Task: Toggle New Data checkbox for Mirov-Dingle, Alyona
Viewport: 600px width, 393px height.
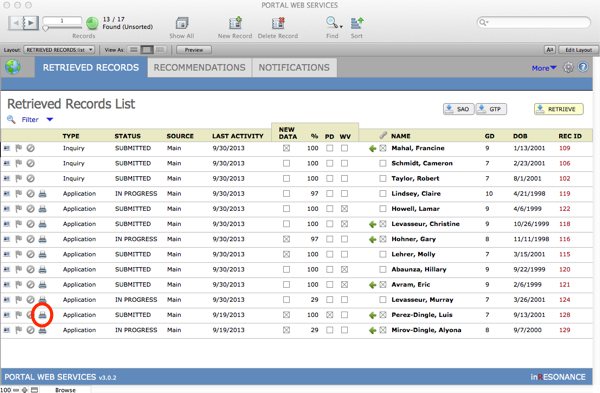Action: tap(286, 330)
